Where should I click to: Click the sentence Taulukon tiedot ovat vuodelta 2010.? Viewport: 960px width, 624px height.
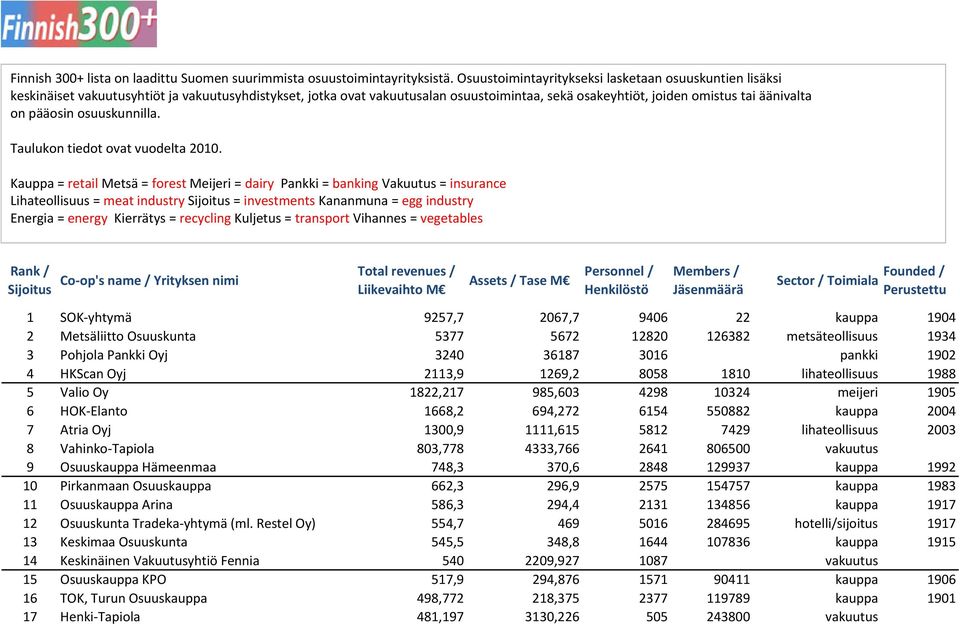tap(116, 148)
